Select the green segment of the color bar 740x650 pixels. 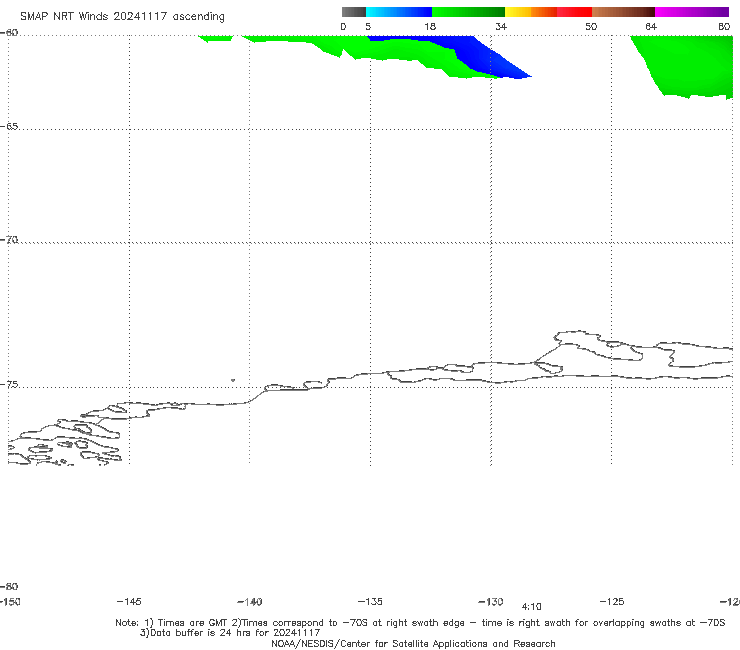click(x=468, y=12)
